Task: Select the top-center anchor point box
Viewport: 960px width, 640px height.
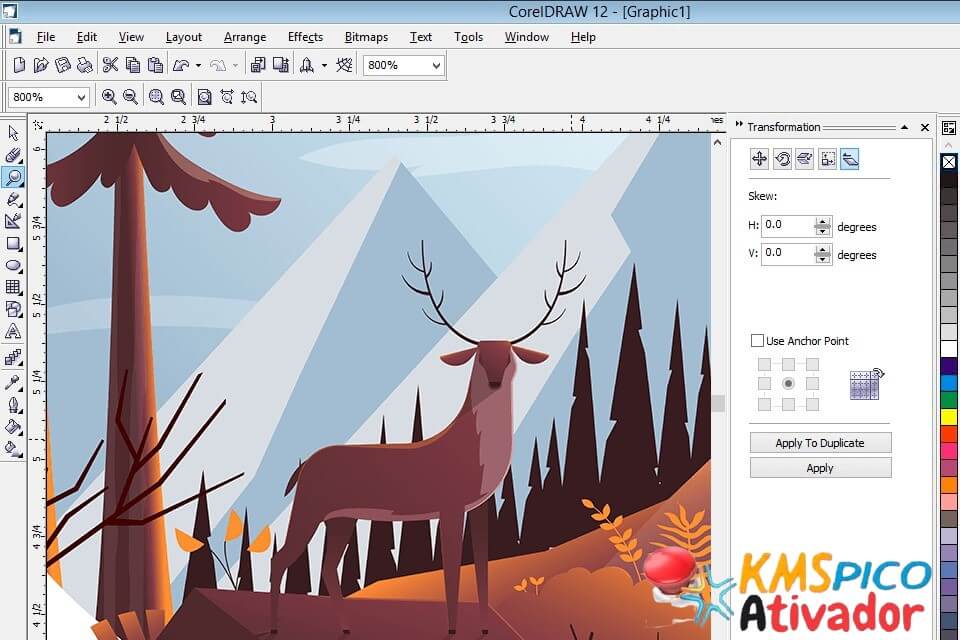Action: point(789,364)
